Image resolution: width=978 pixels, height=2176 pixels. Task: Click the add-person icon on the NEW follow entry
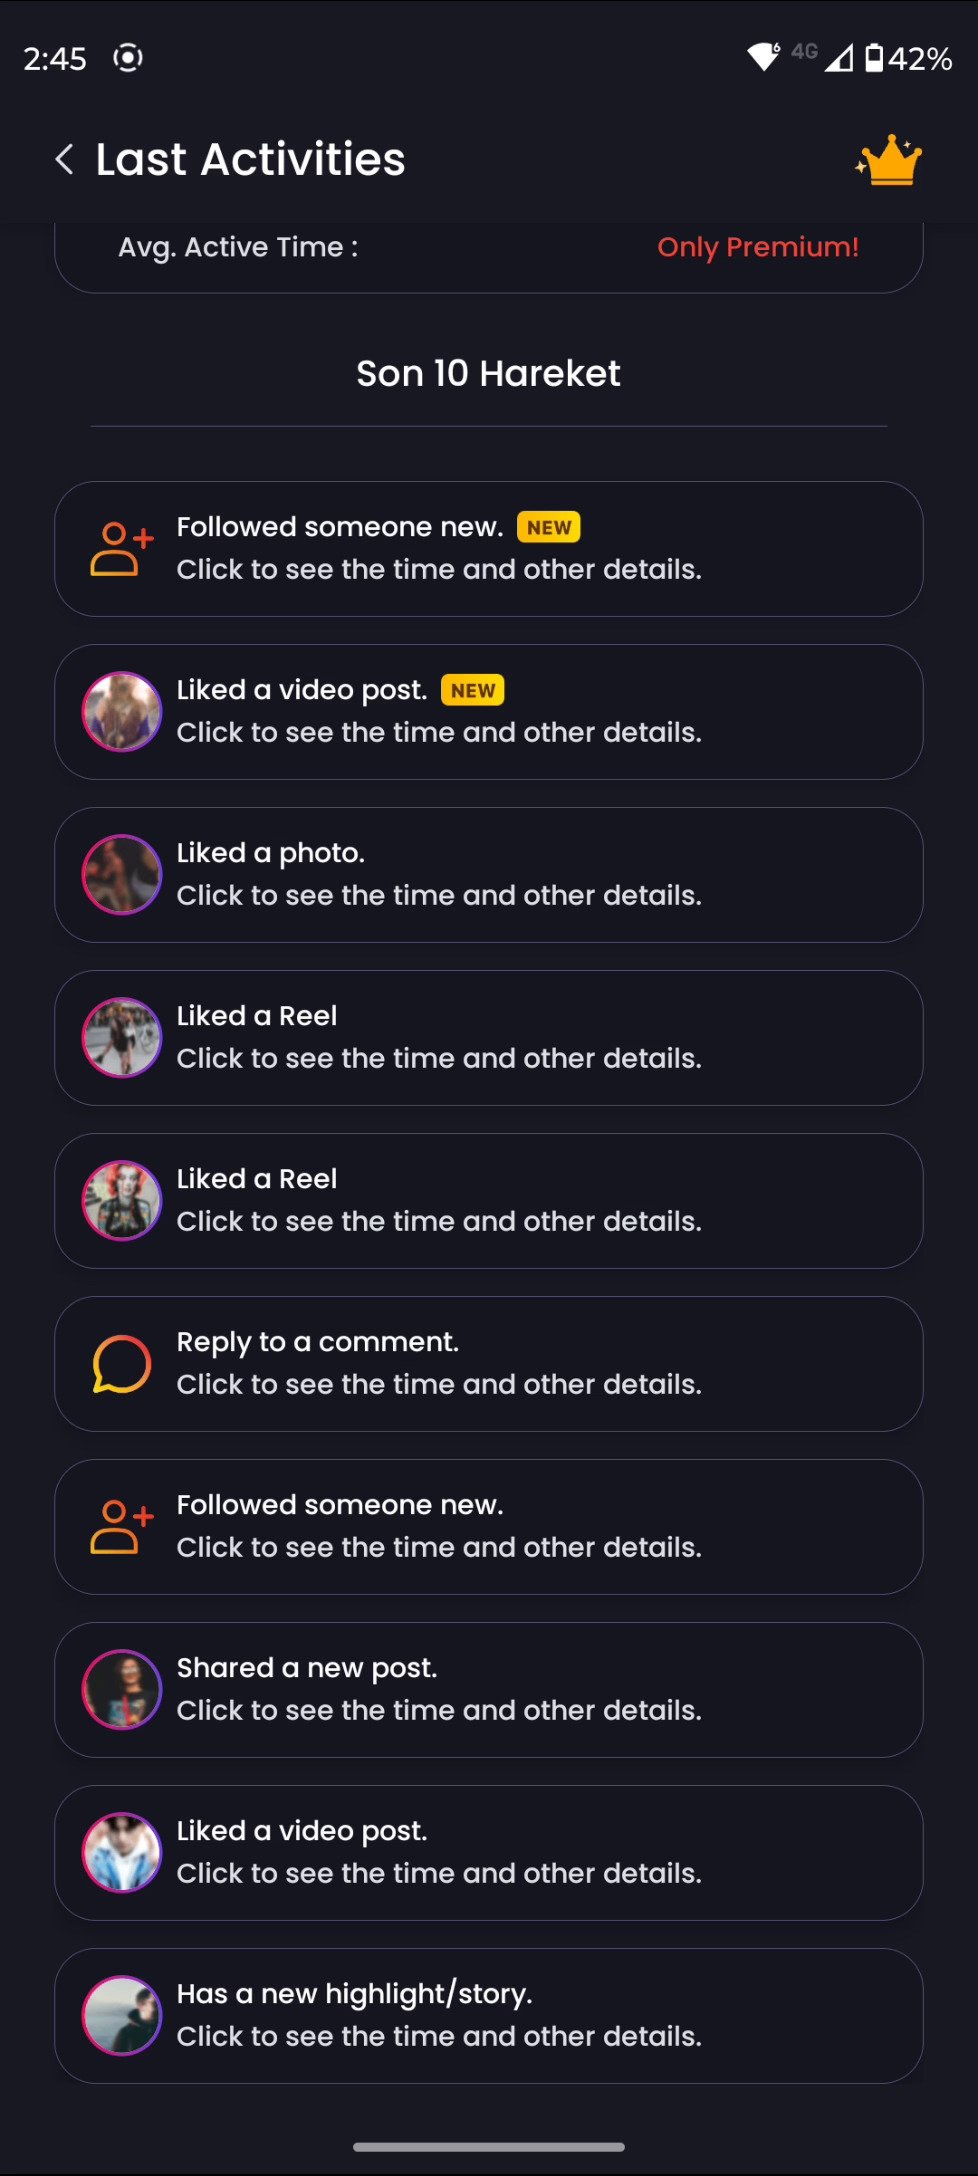point(122,549)
